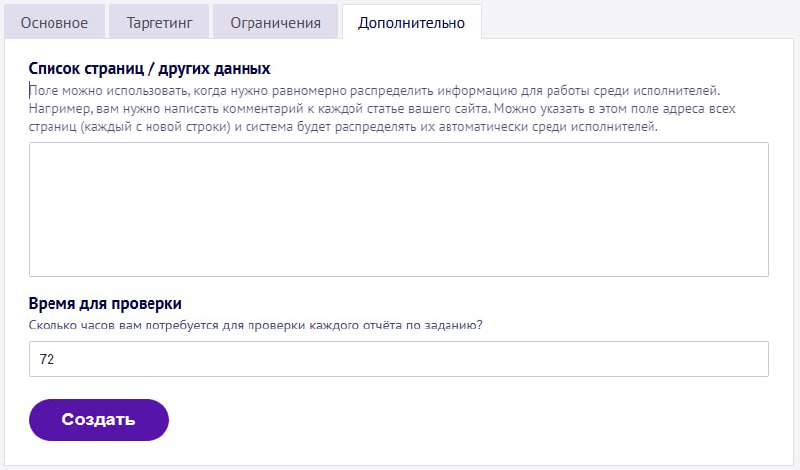The height and width of the screenshot is (470, 800).
Task: Place the cursor after the value 72
Action: (x=55, y=359)
